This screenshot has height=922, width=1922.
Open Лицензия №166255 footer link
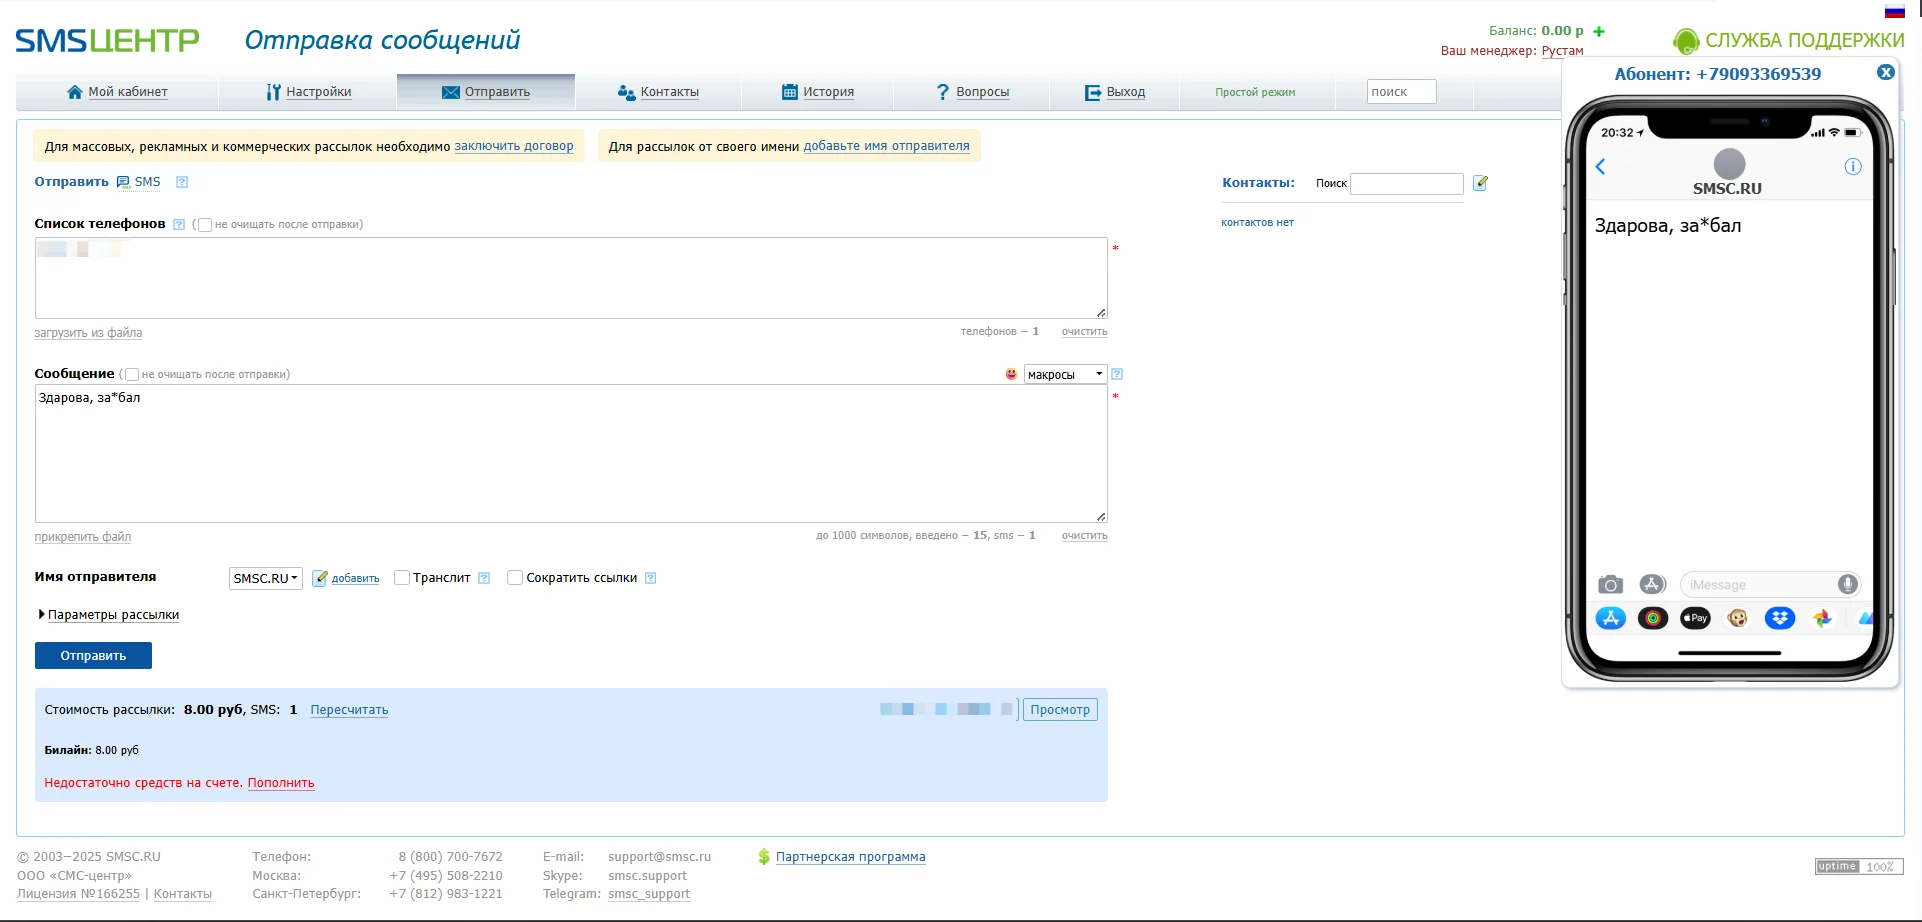point(78,894)
